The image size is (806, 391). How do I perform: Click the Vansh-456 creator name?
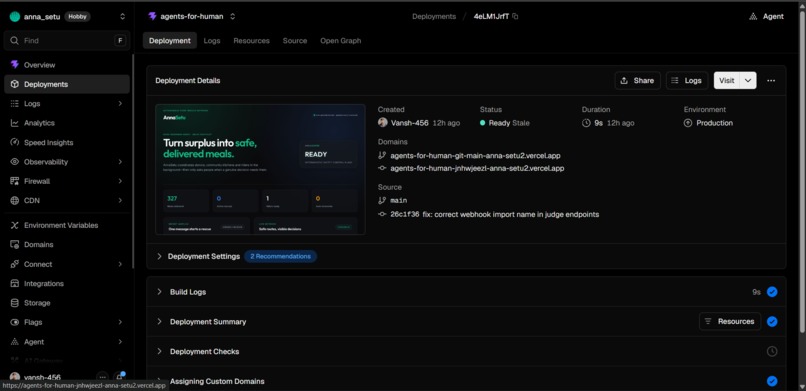(410, 123)
